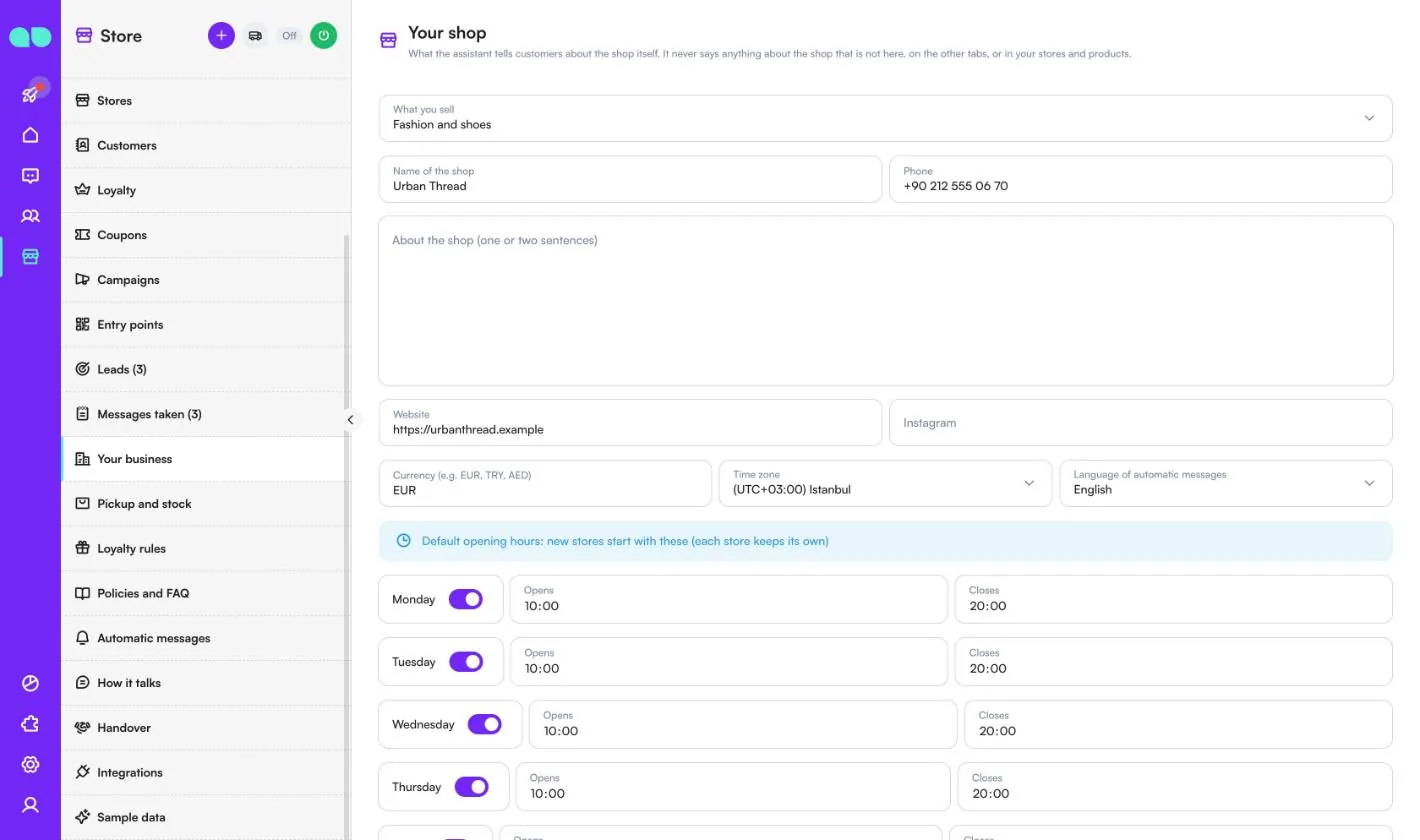Click the purple plus button beside Store
Screen dimensions: 1420x840
221,35
